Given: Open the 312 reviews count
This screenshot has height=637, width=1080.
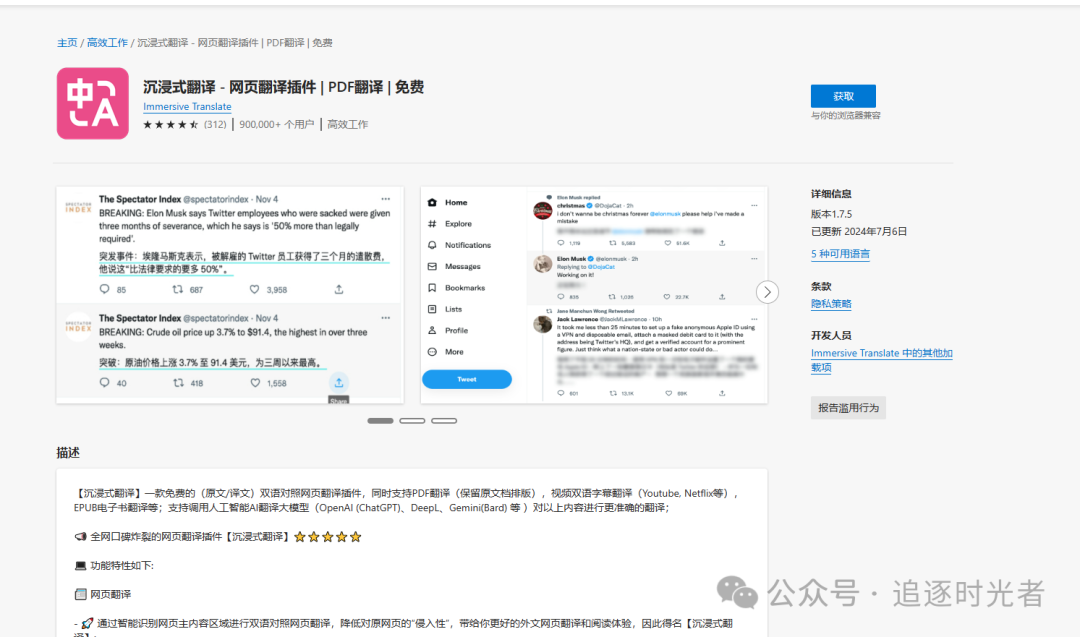Looking at the screenshot, I should 215,125.
